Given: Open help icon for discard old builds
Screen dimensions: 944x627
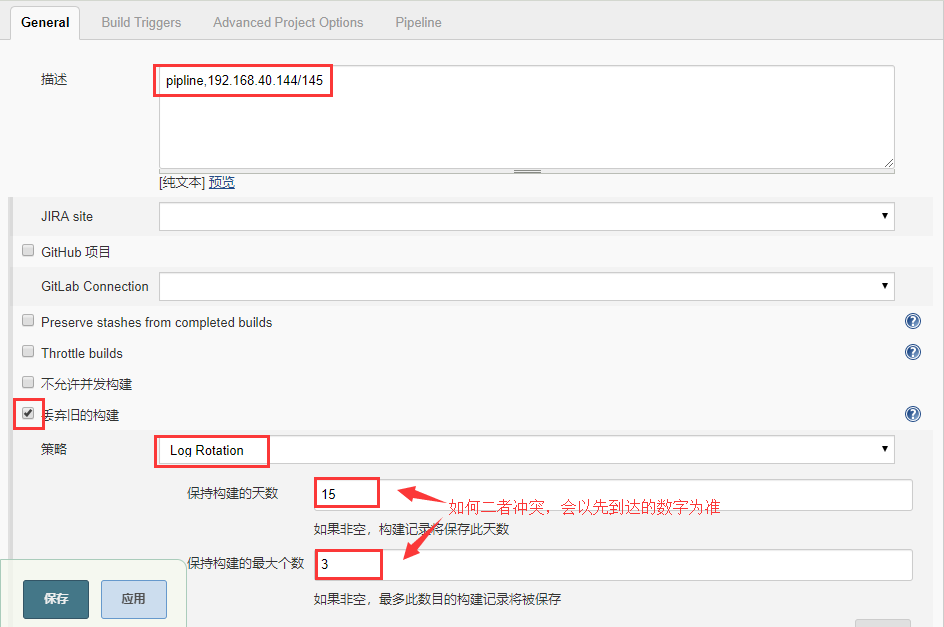Looking at the screenshot, I should coord(912,414).
